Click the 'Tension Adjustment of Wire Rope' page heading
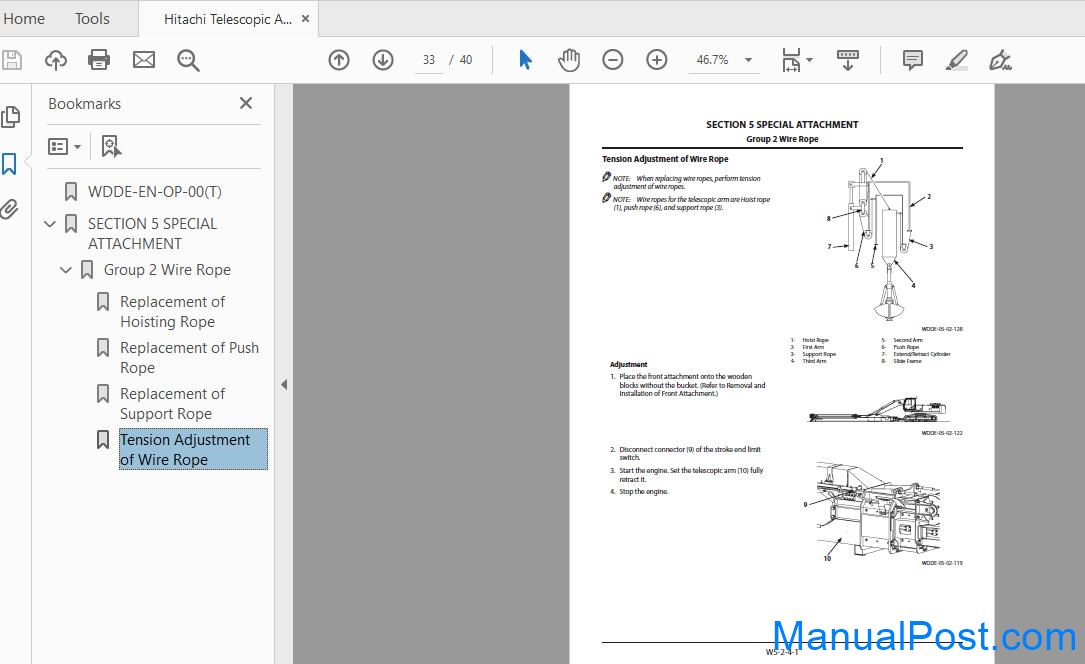Screen dimensions: 1085x664 (x=665, y=159)
